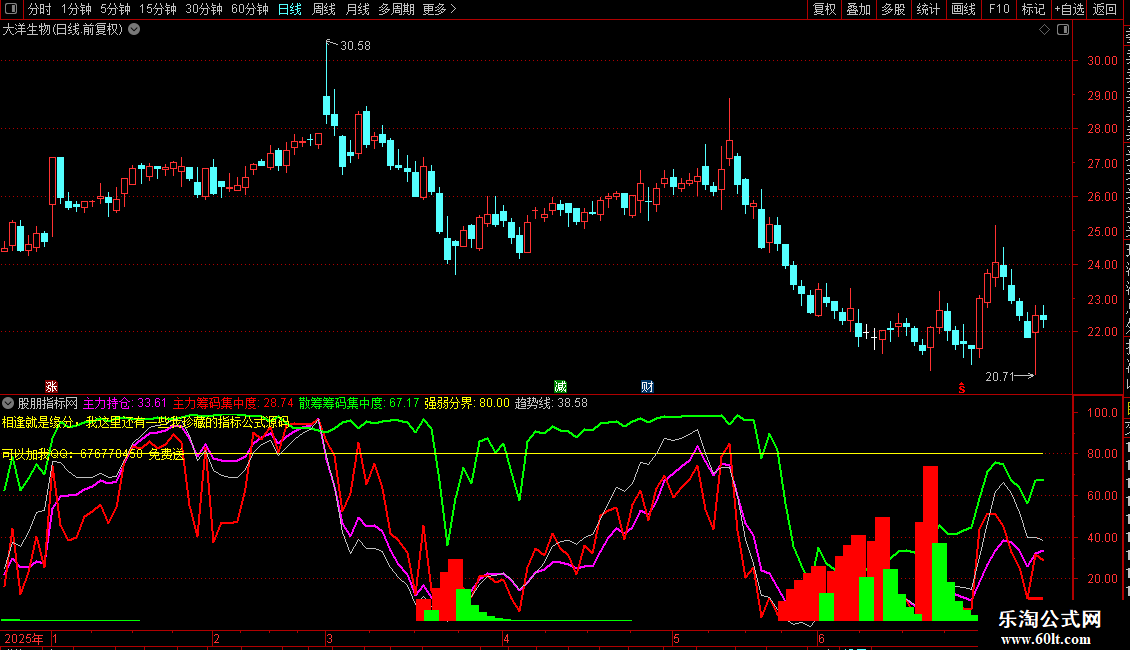The height and width of the screenshot is (650, 1130).
Task: Click the 大洋生物(日线.前复权) chart title
Action: 63,30
